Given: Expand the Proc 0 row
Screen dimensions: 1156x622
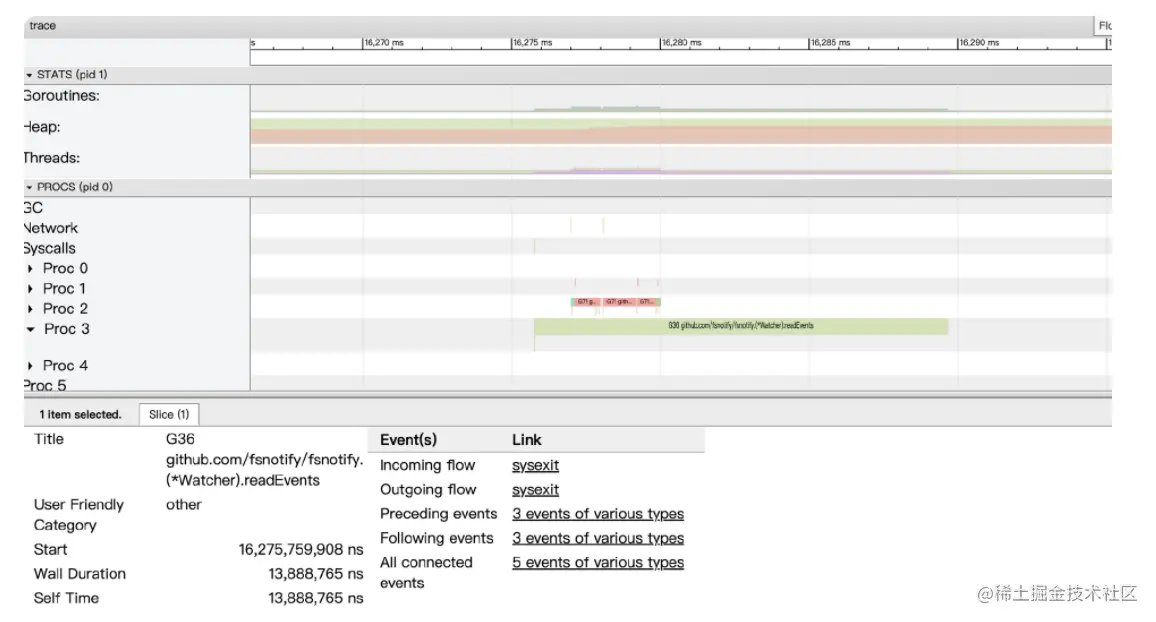Looking at the screenshot, I should click(30, 269).
